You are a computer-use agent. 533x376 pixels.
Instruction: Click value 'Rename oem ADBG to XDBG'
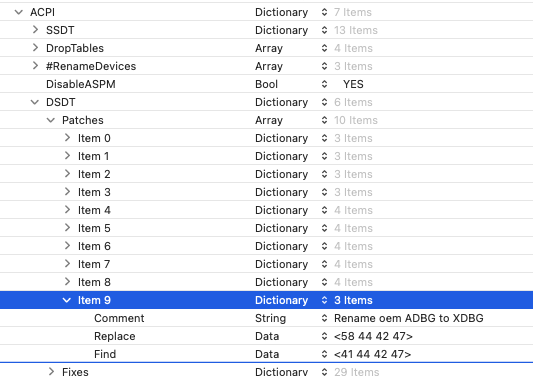[x=409, y=319]
